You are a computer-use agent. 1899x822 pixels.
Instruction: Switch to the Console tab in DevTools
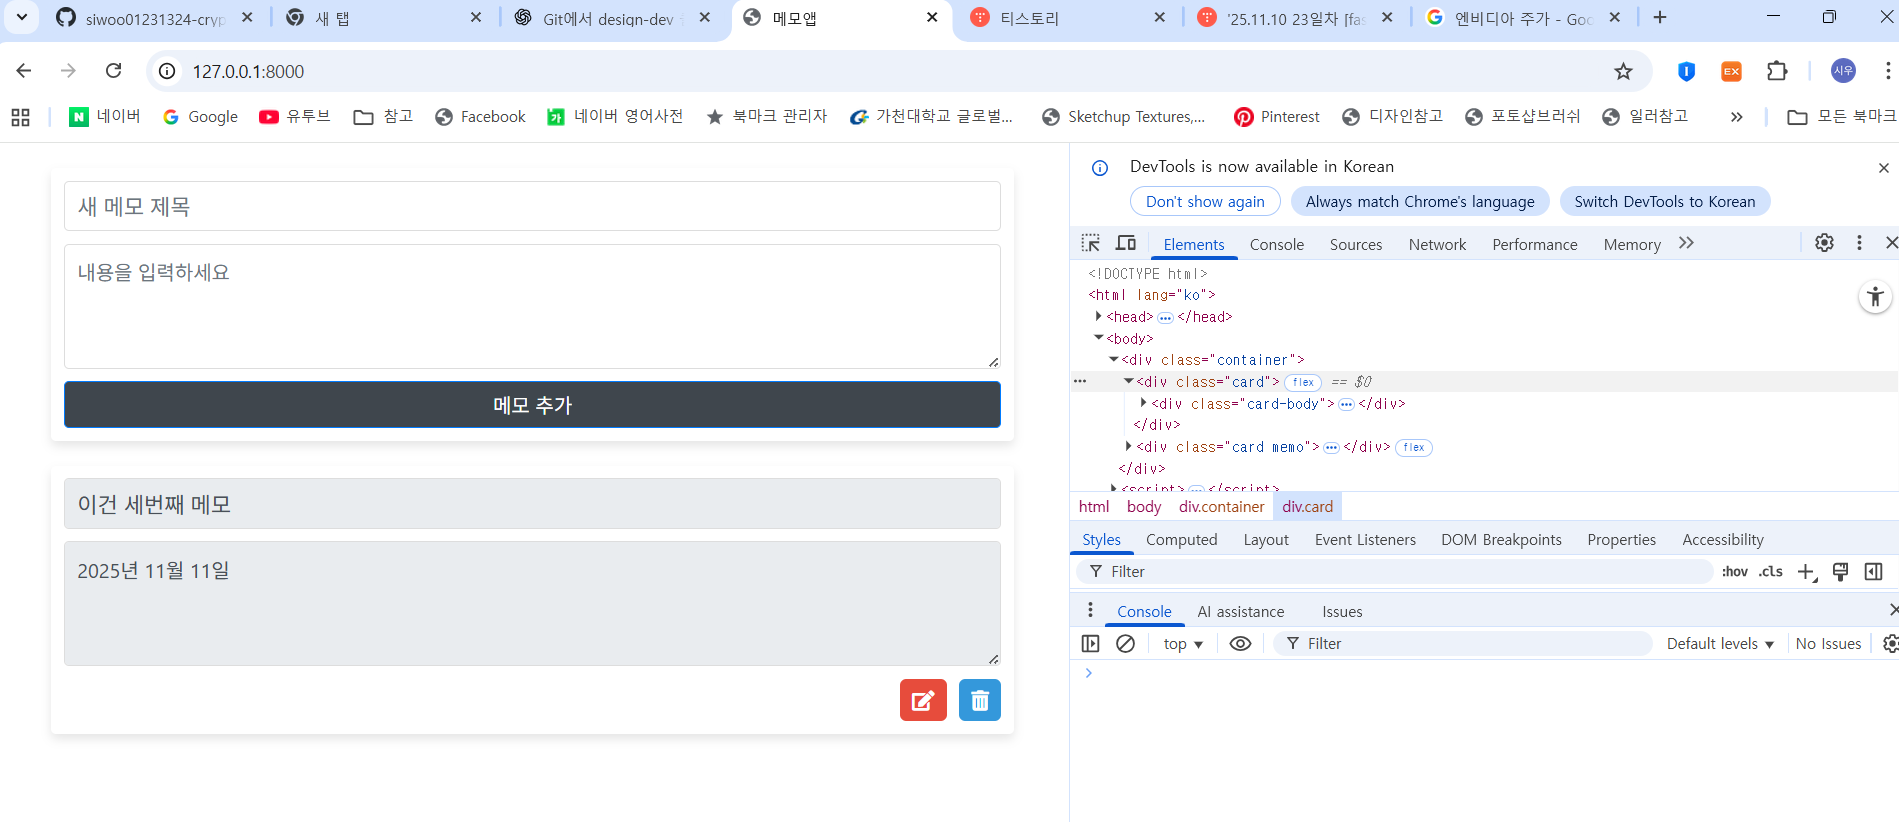[x=1277, y=244]
